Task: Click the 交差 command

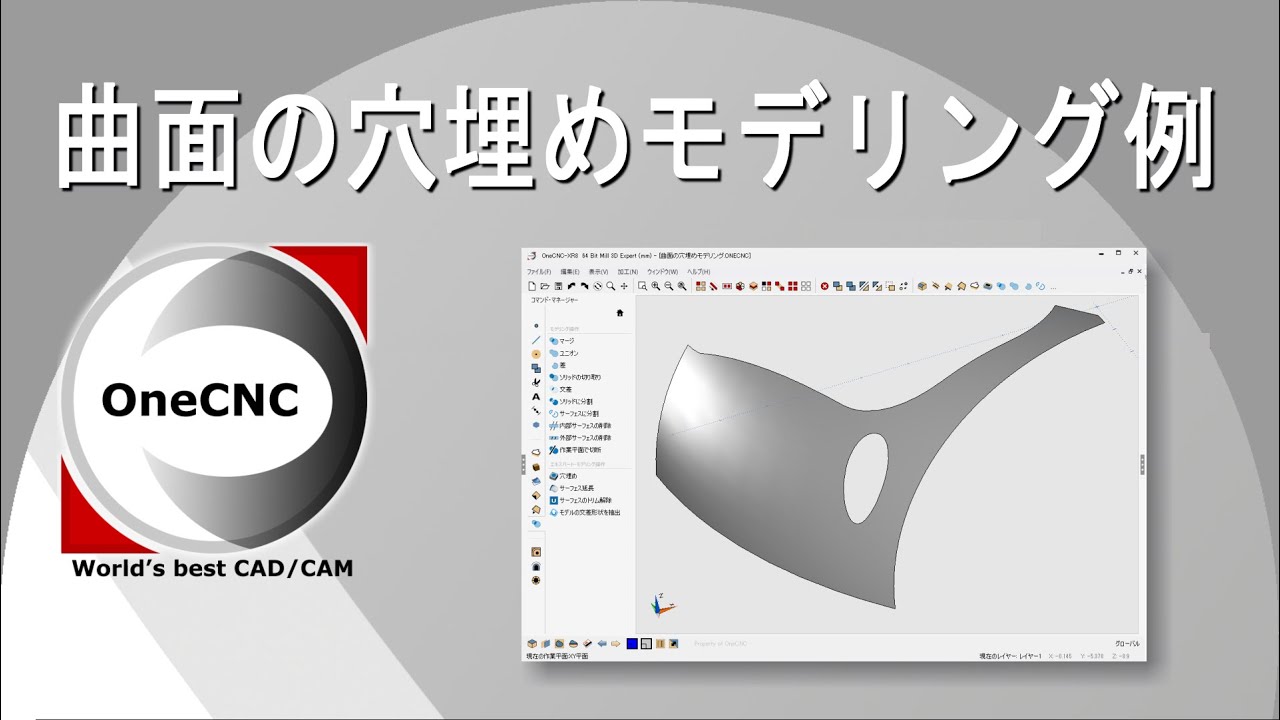Action: [560, 389]
